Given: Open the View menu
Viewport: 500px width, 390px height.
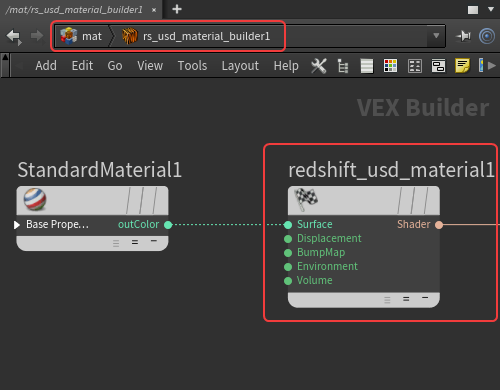Looking at the screenshot, I should [x=150, y=66].
